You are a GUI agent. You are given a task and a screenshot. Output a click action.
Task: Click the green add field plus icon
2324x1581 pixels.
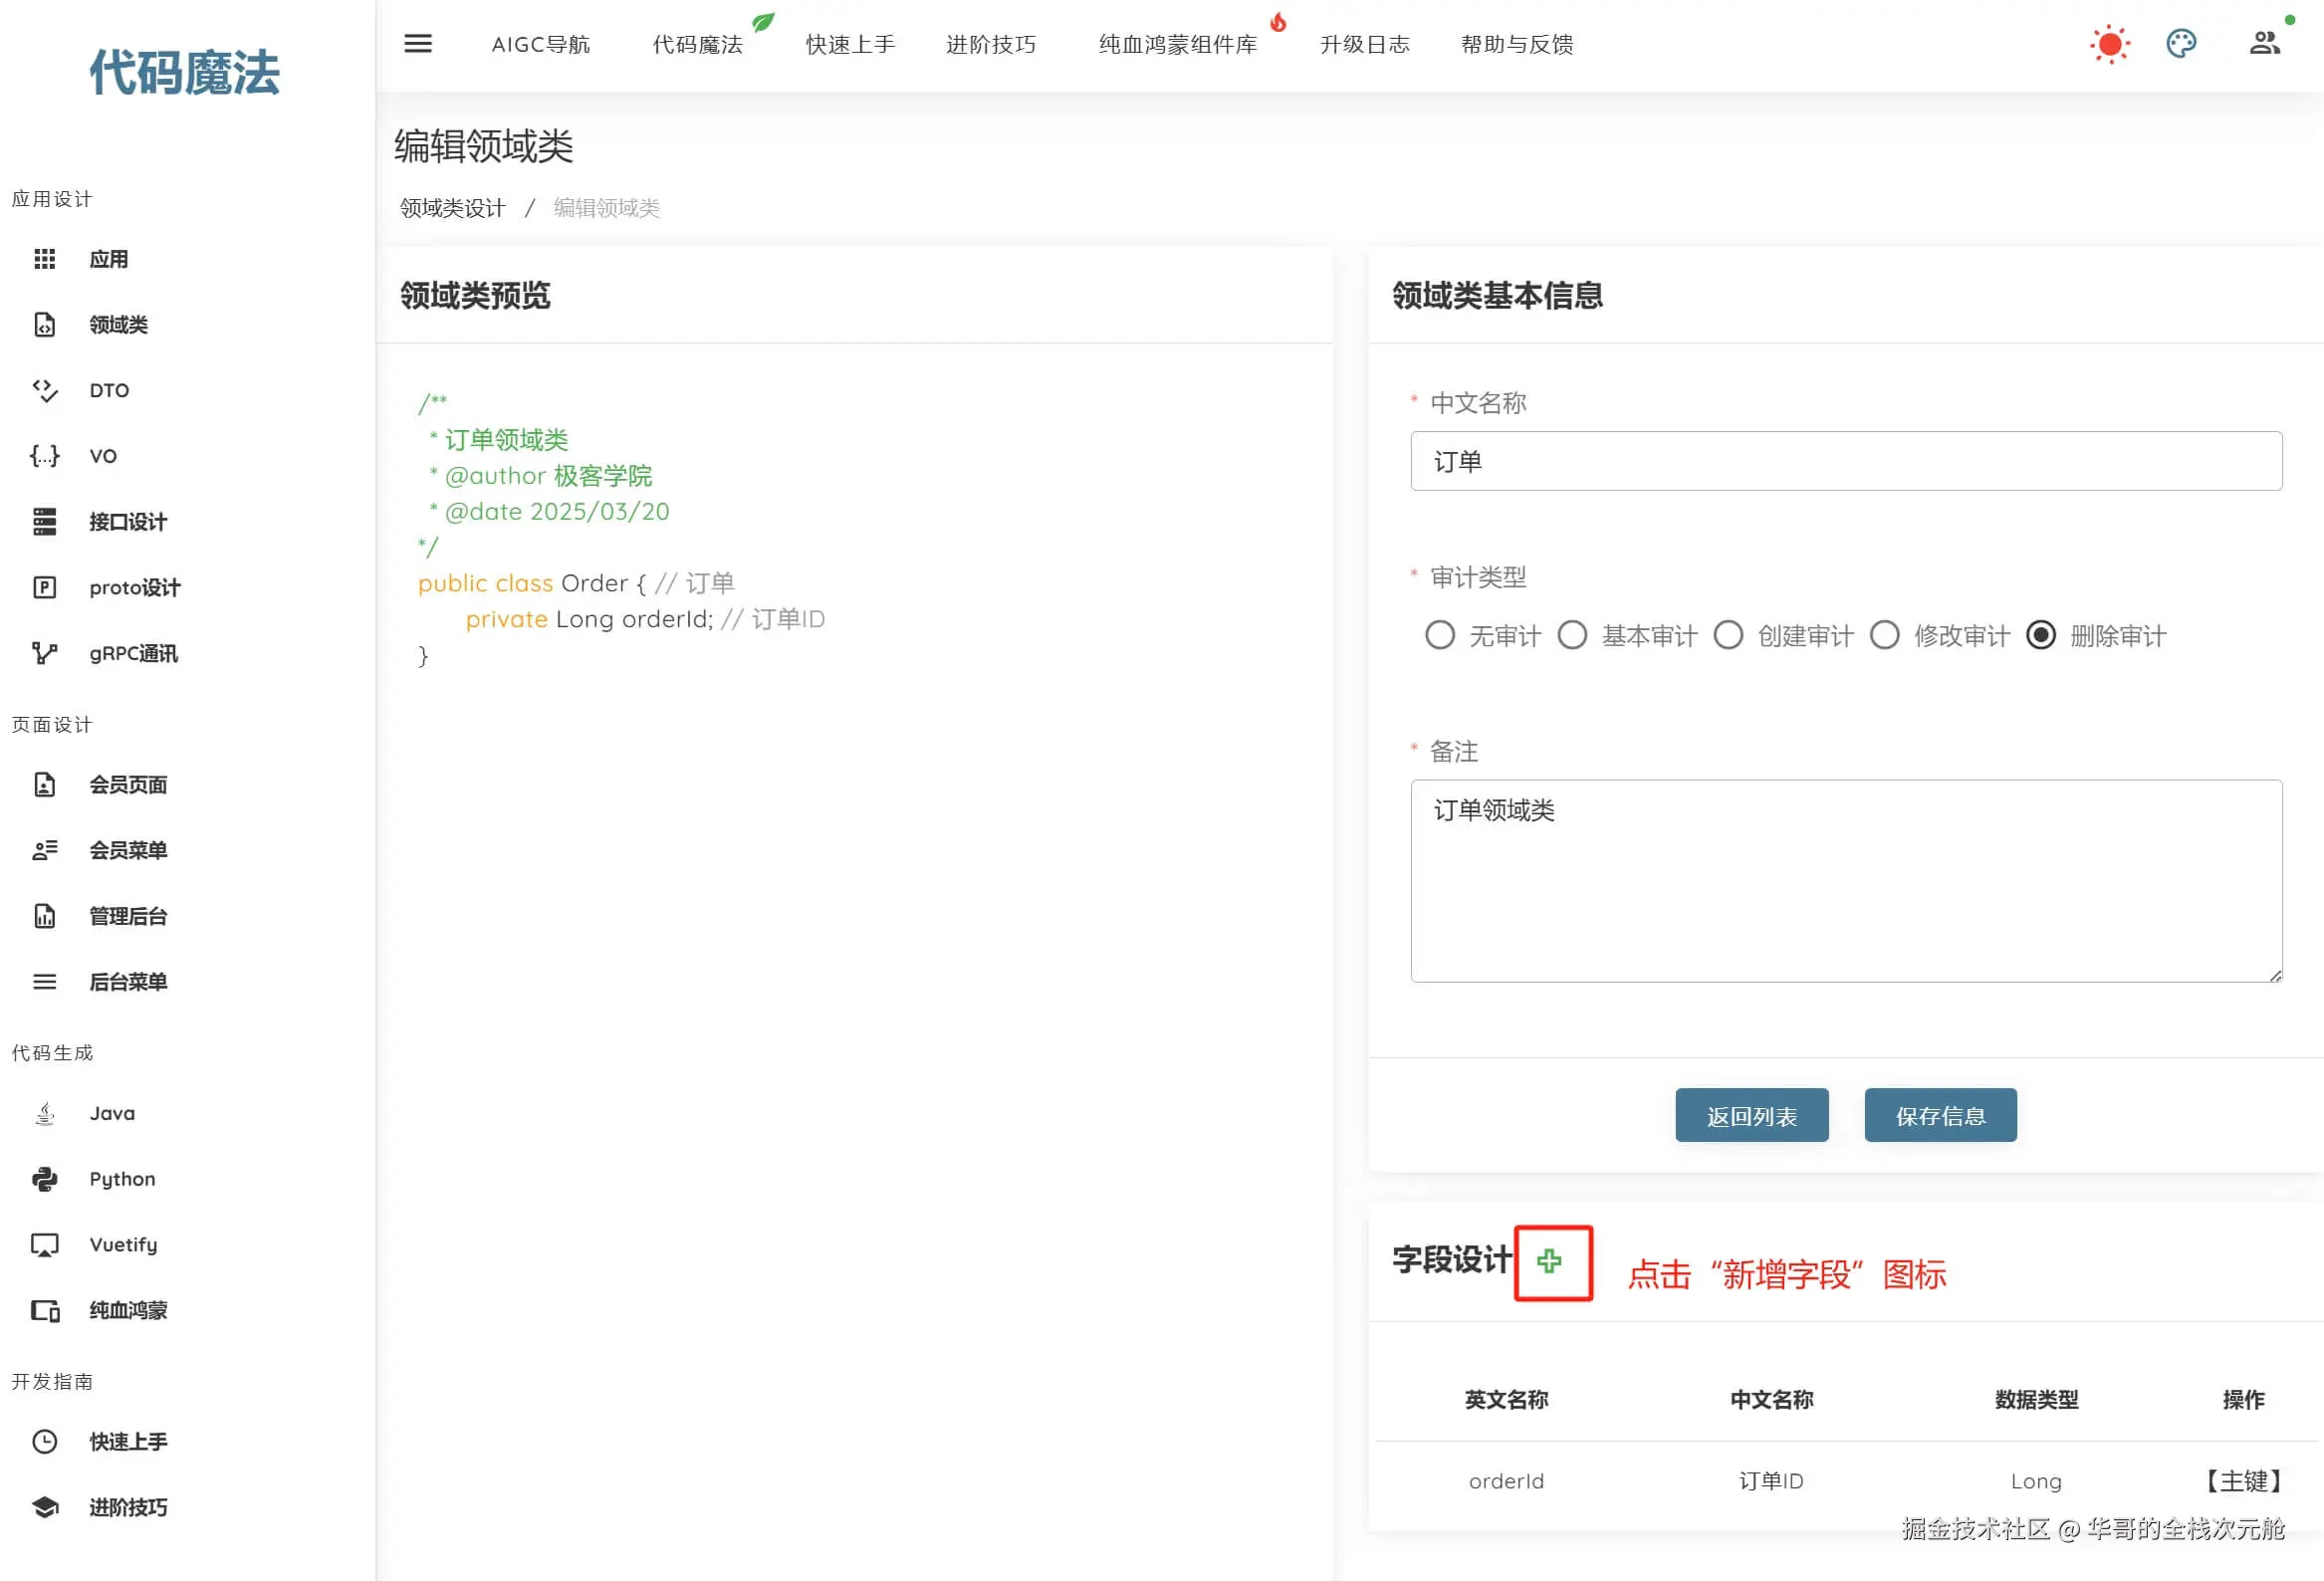1549,1261
